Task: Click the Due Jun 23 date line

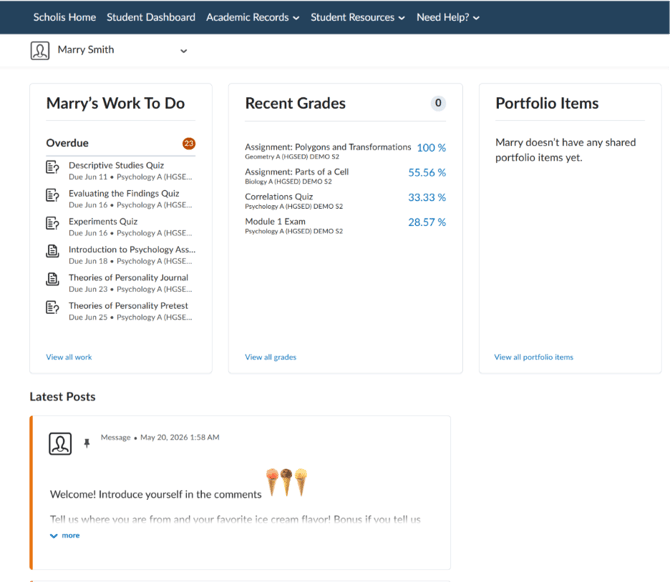Action: [x=130, y=289]
